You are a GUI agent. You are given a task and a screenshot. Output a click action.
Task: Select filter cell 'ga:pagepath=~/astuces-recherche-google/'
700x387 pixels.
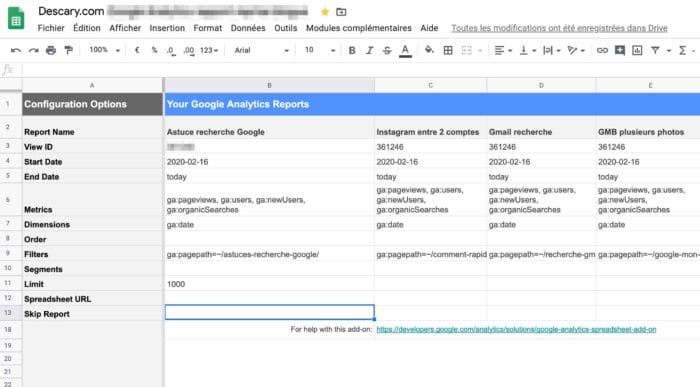coord(270,254)
